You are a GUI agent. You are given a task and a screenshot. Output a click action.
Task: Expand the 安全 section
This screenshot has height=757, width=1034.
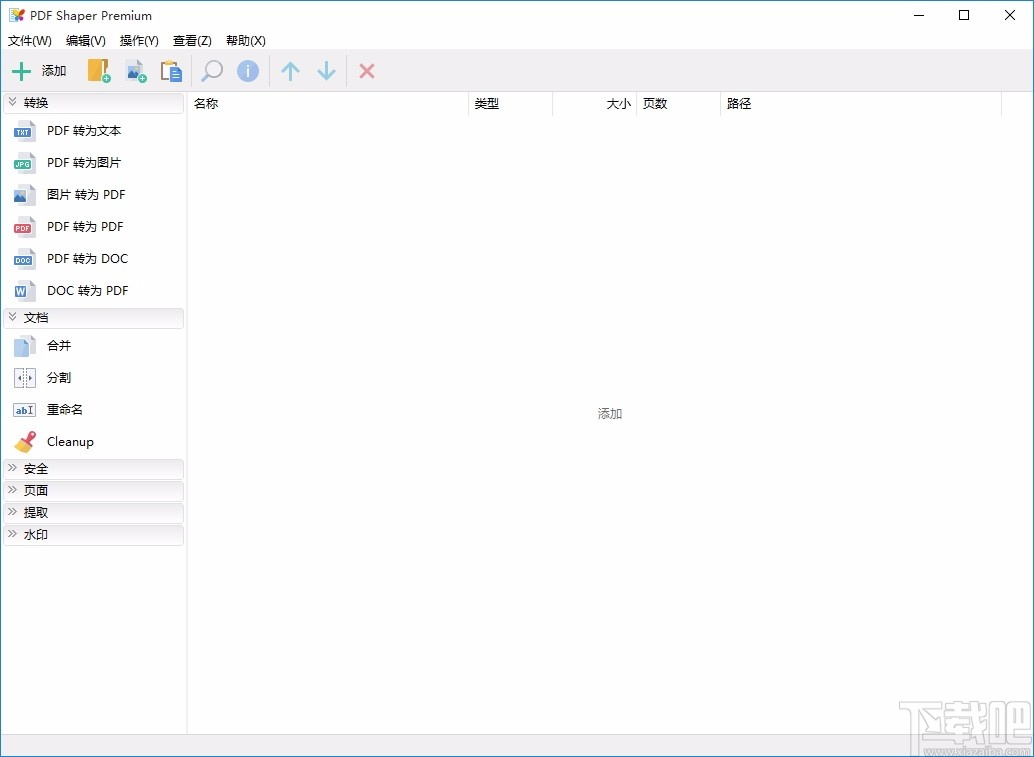[x=93, y=468]
